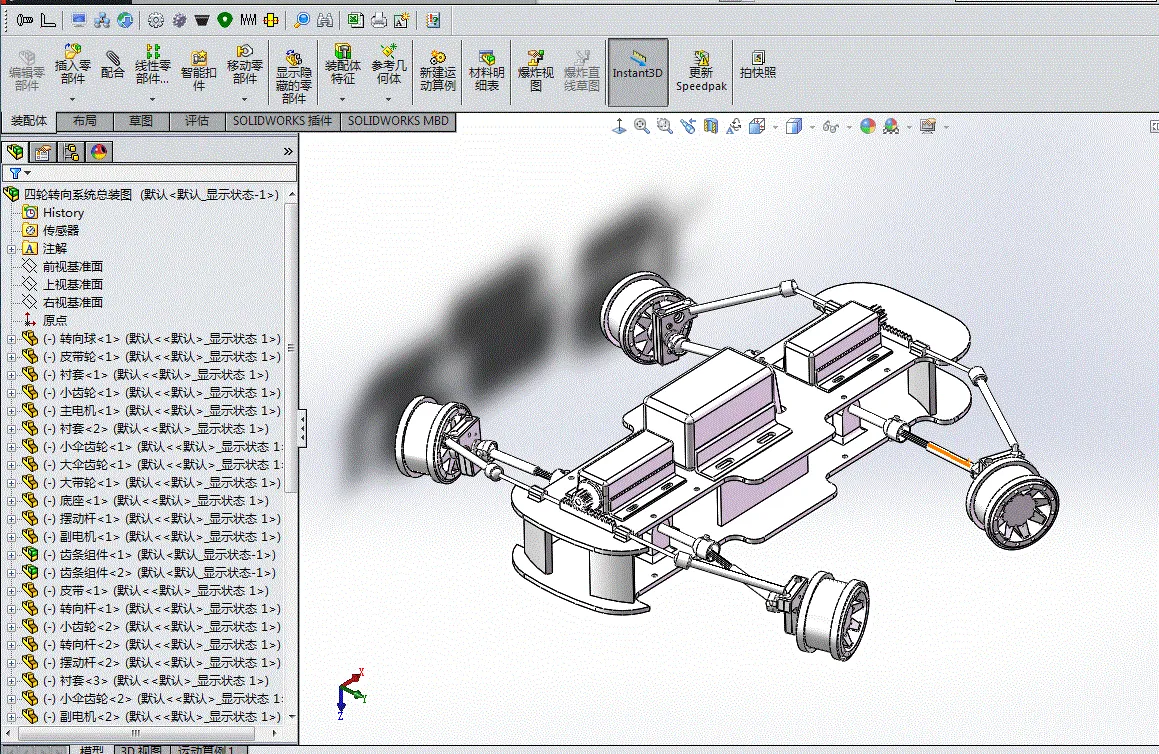Open dropdown arrow under 线性零部件
Viewport: 1159px width, 754px height.
coord(152,98)
